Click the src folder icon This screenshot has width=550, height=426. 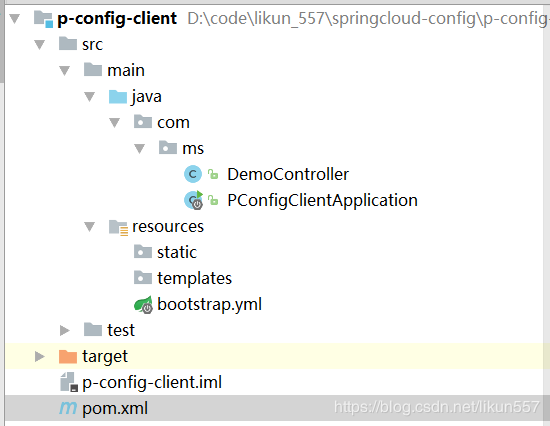pos(68,44)
